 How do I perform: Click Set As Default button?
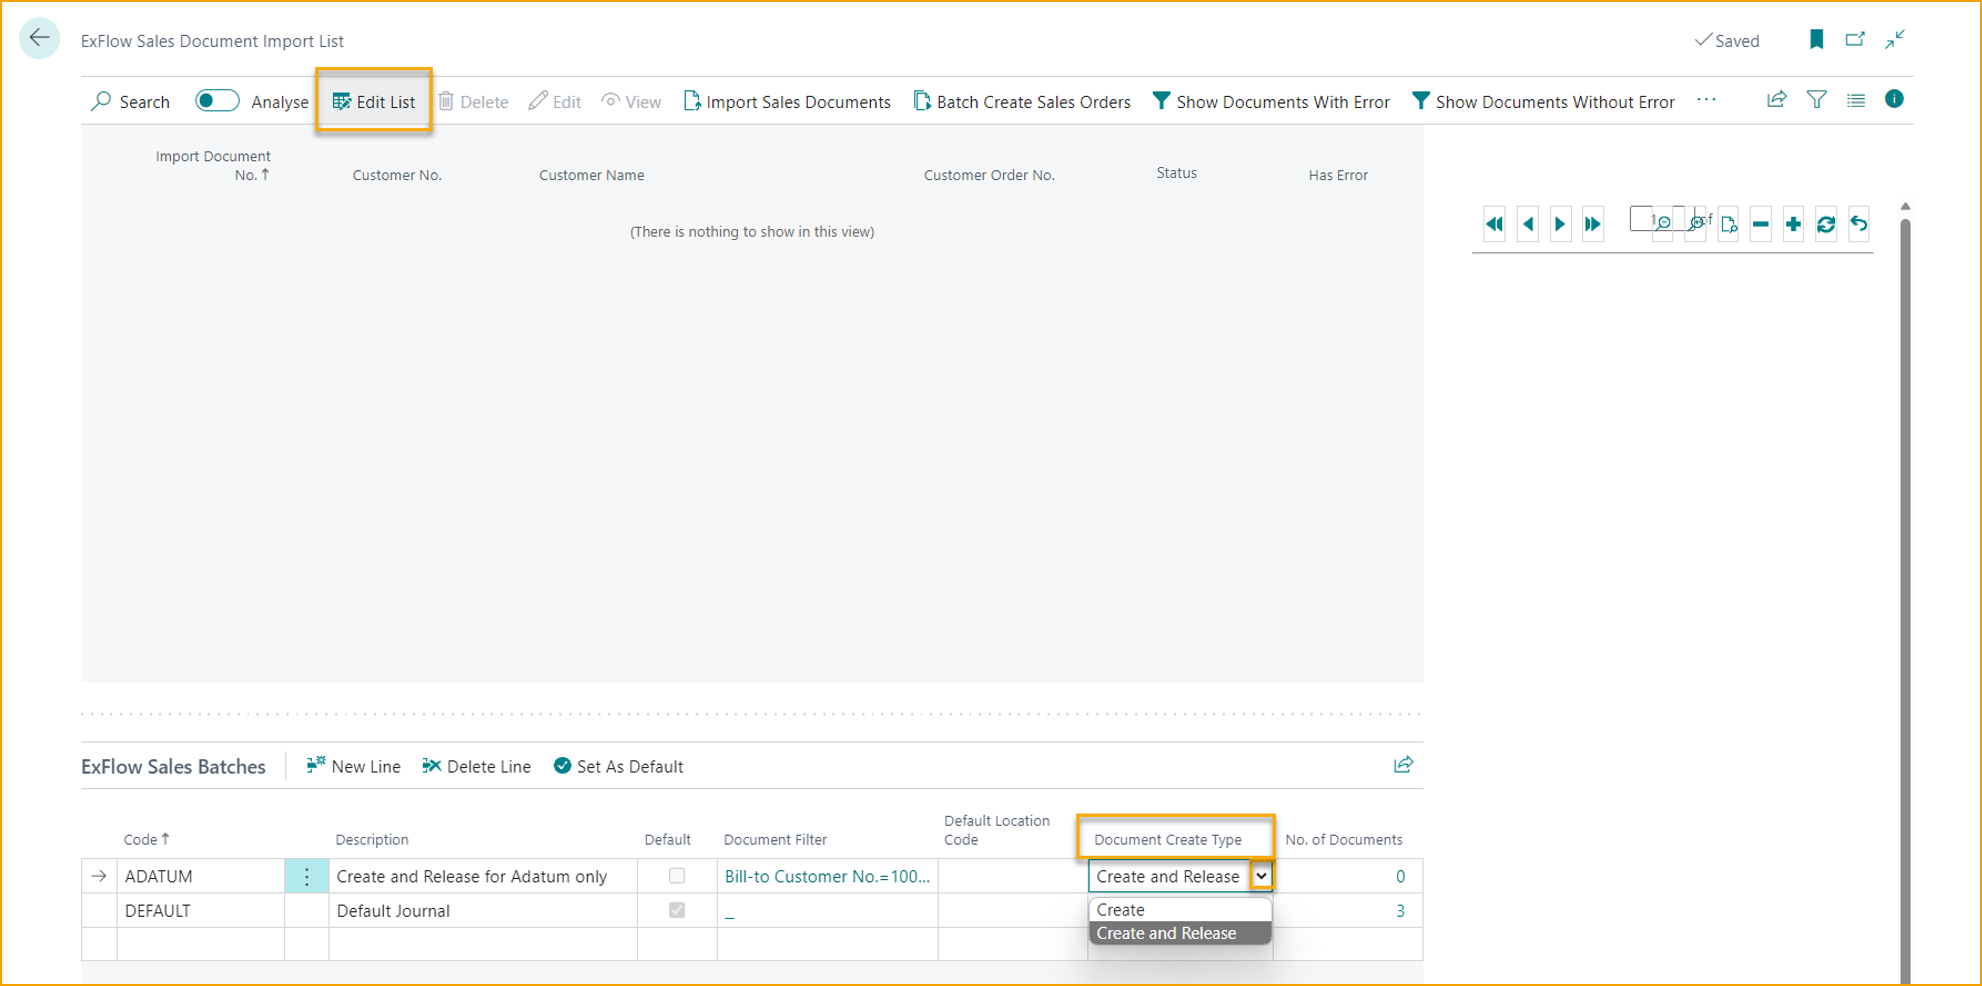coord(619,766)
